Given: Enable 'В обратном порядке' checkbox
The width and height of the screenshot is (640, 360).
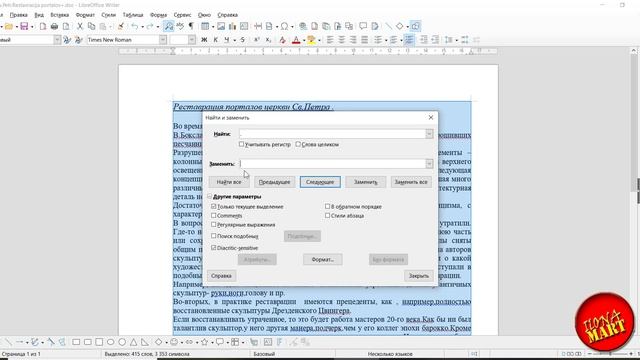Looking at the screenshot, I should (327, 207).
